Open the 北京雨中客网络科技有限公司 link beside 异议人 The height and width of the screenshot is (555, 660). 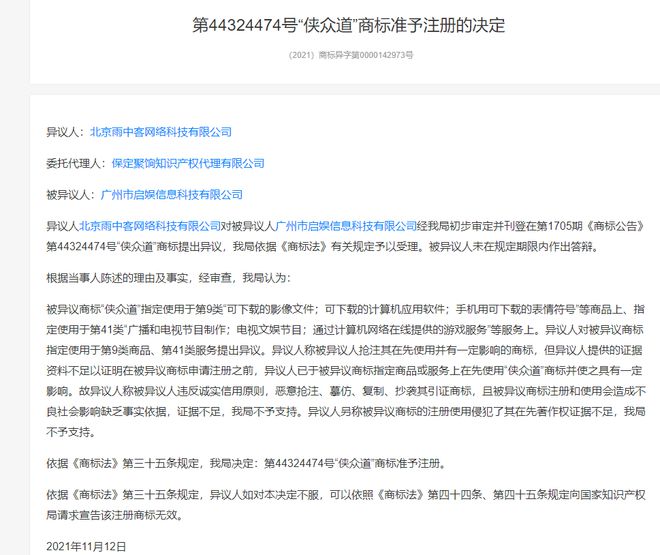(161, 132)
